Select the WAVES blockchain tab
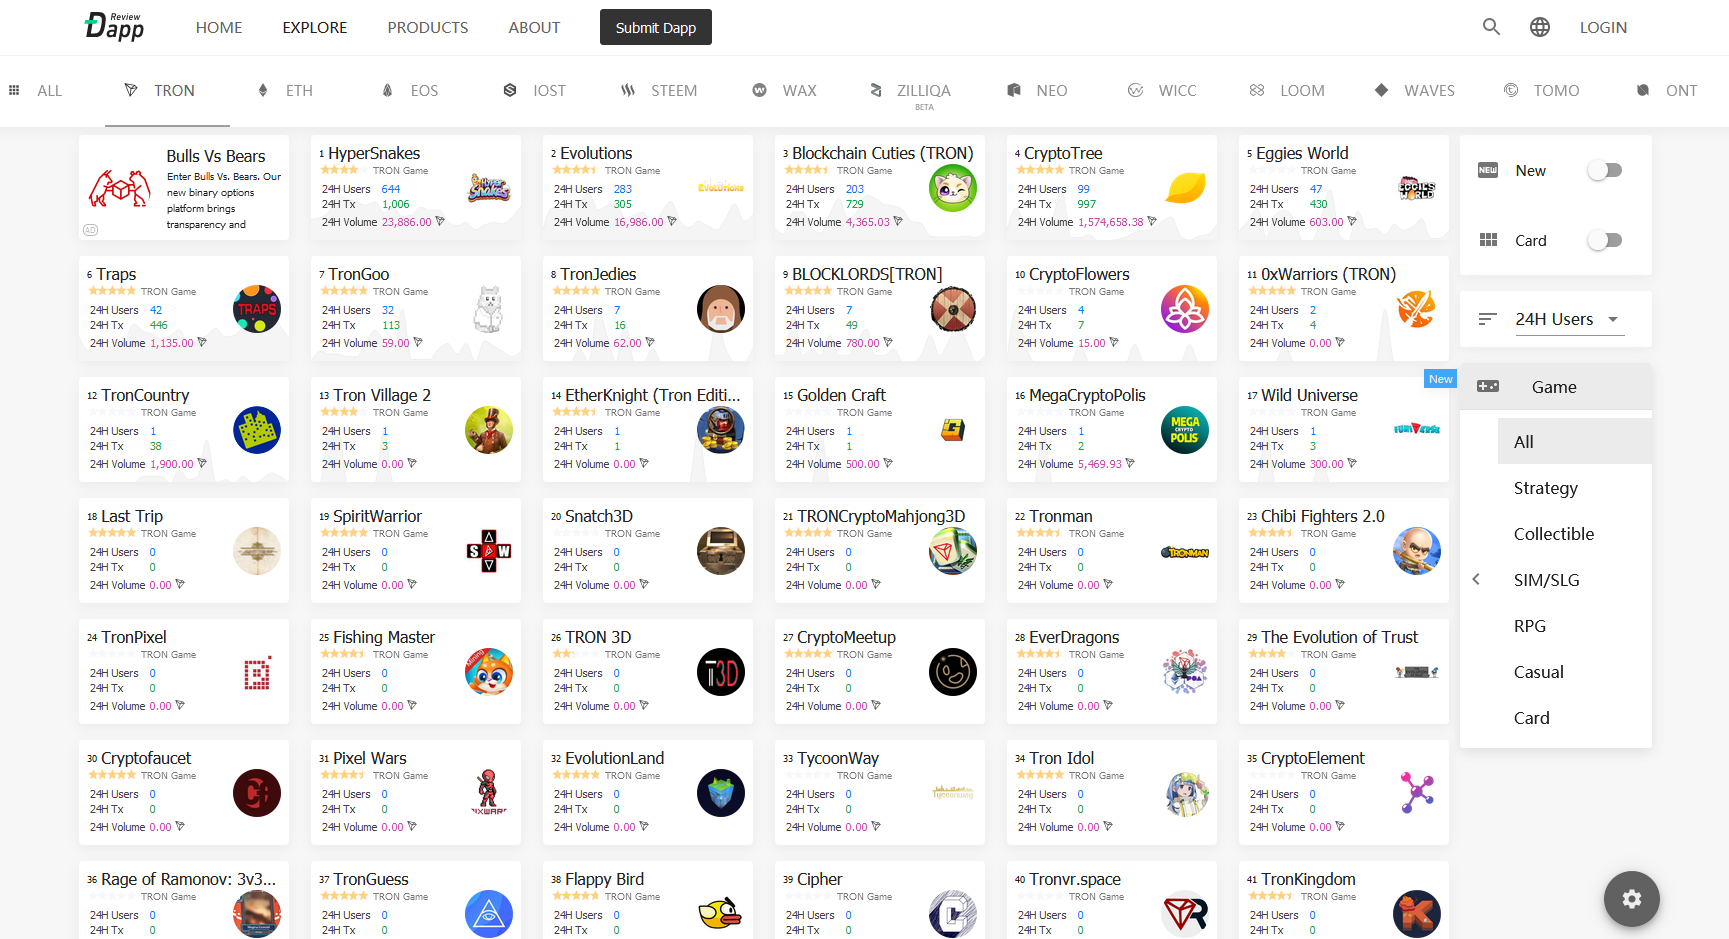1729x939 pixels. (1415, 91)
